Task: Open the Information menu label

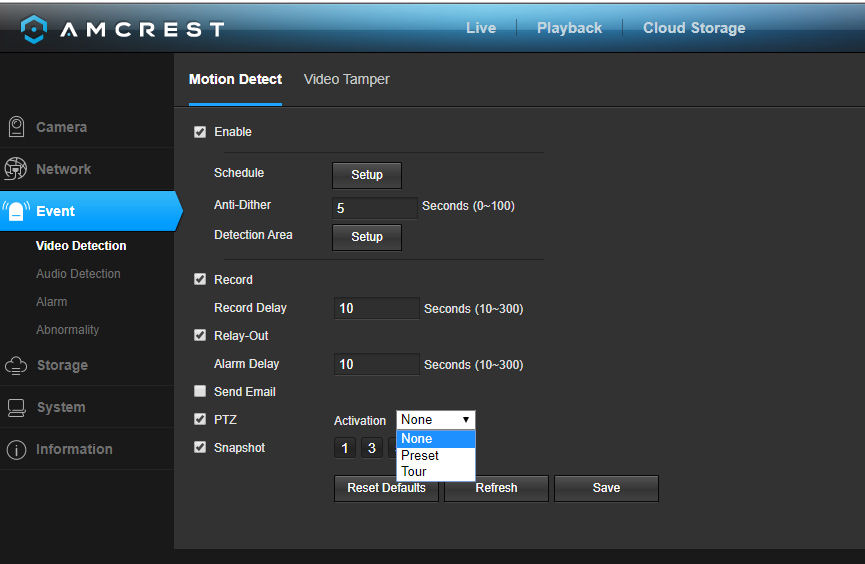Action: 74,449
